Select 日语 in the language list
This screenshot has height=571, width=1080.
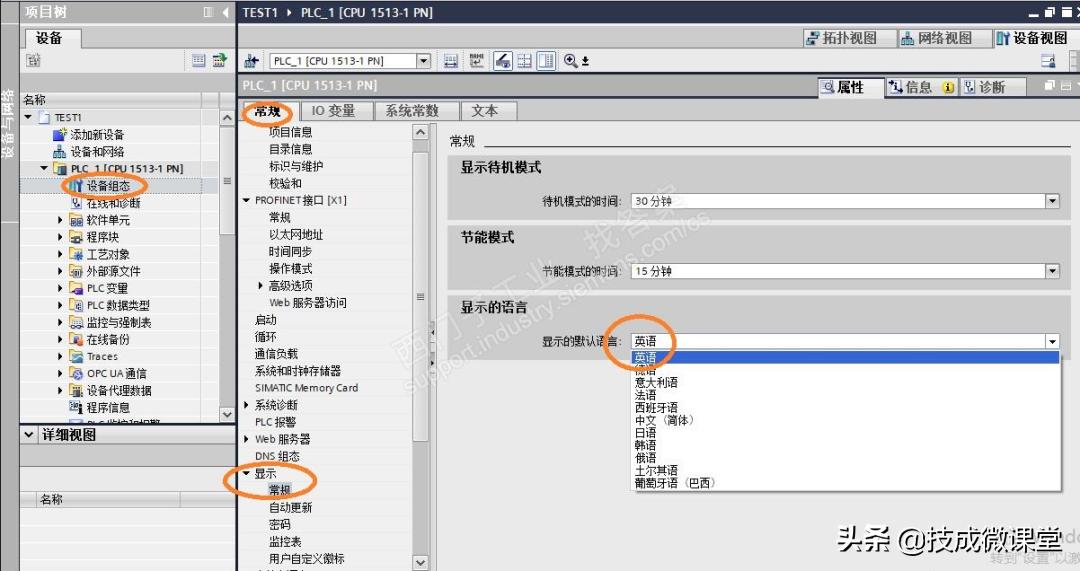pyautogui.click(x=645, y=433)
